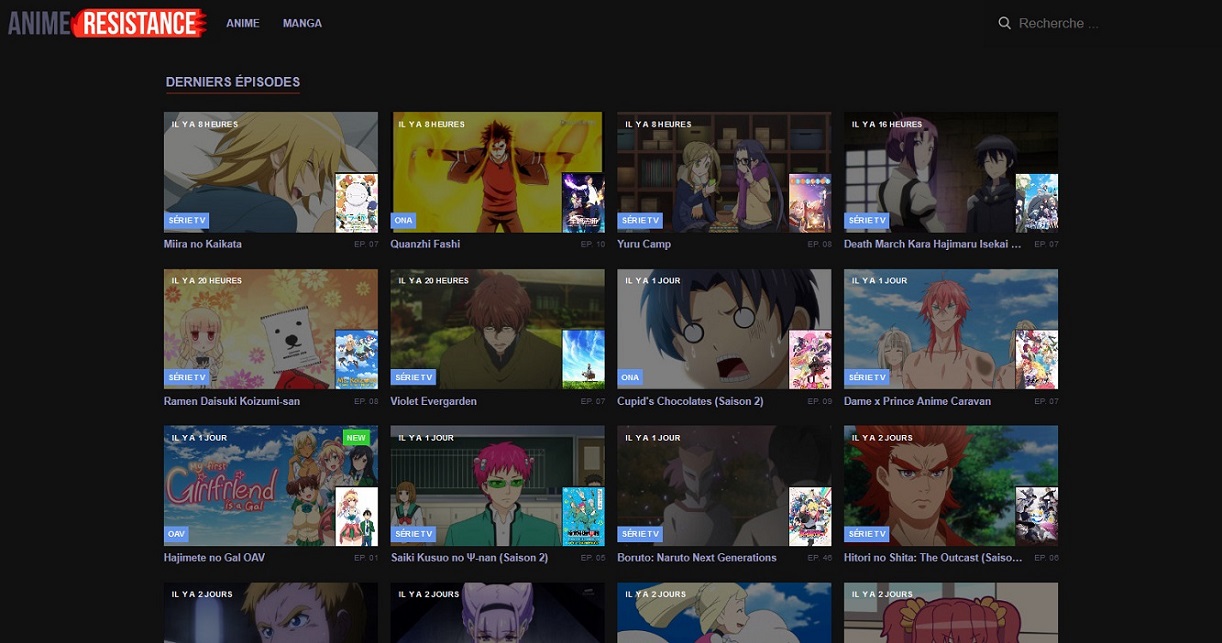Screen dimensions: 1222x643
Task: Click the small poster on Death March
Action: click(1037, 203)
